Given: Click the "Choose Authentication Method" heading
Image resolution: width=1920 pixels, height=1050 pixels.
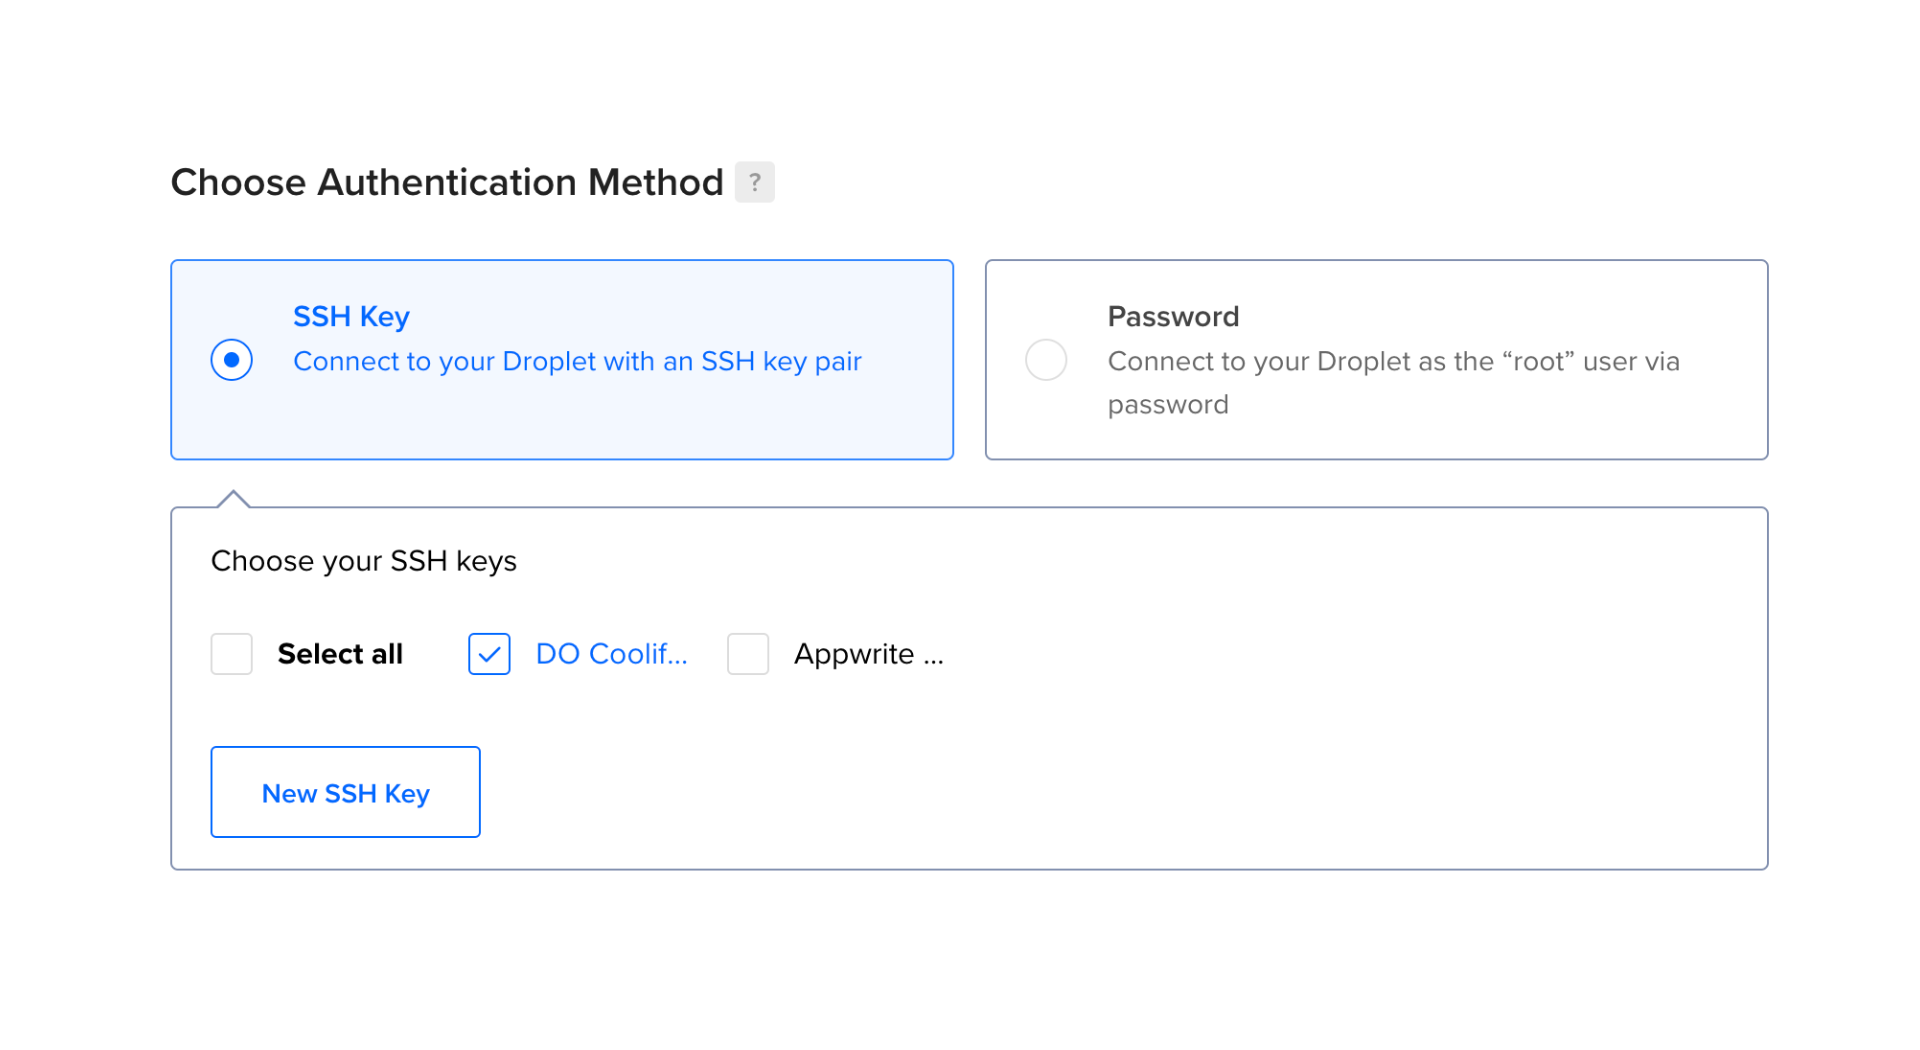Looking at the screenshot, I should pyautogui.click(x=447, y=182).
